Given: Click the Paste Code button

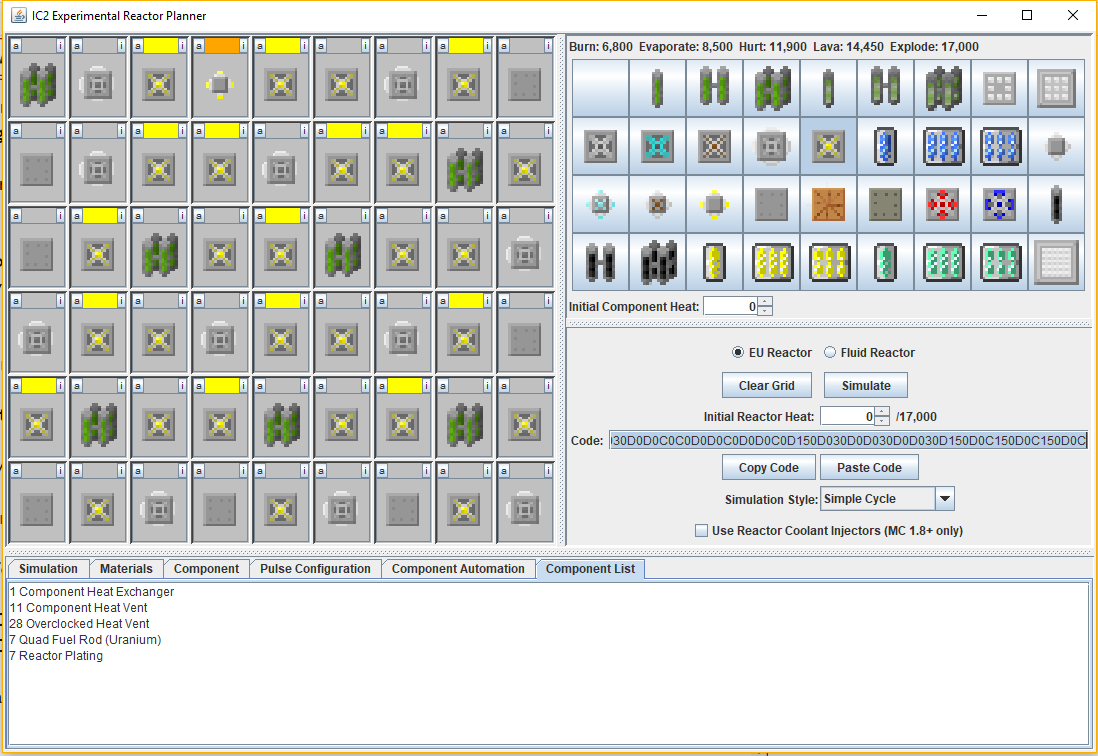Looking at the screenshot, I should [x=869, y=468].
